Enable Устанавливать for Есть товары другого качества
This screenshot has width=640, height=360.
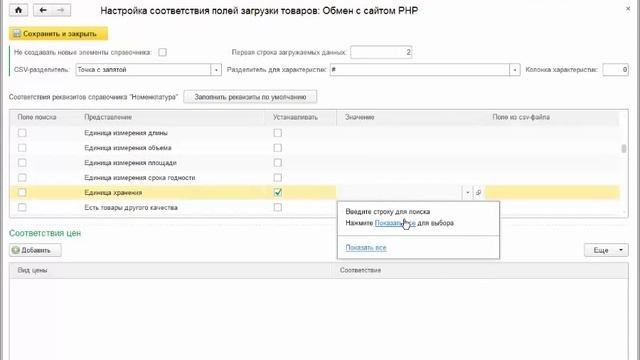pos(278,207)
